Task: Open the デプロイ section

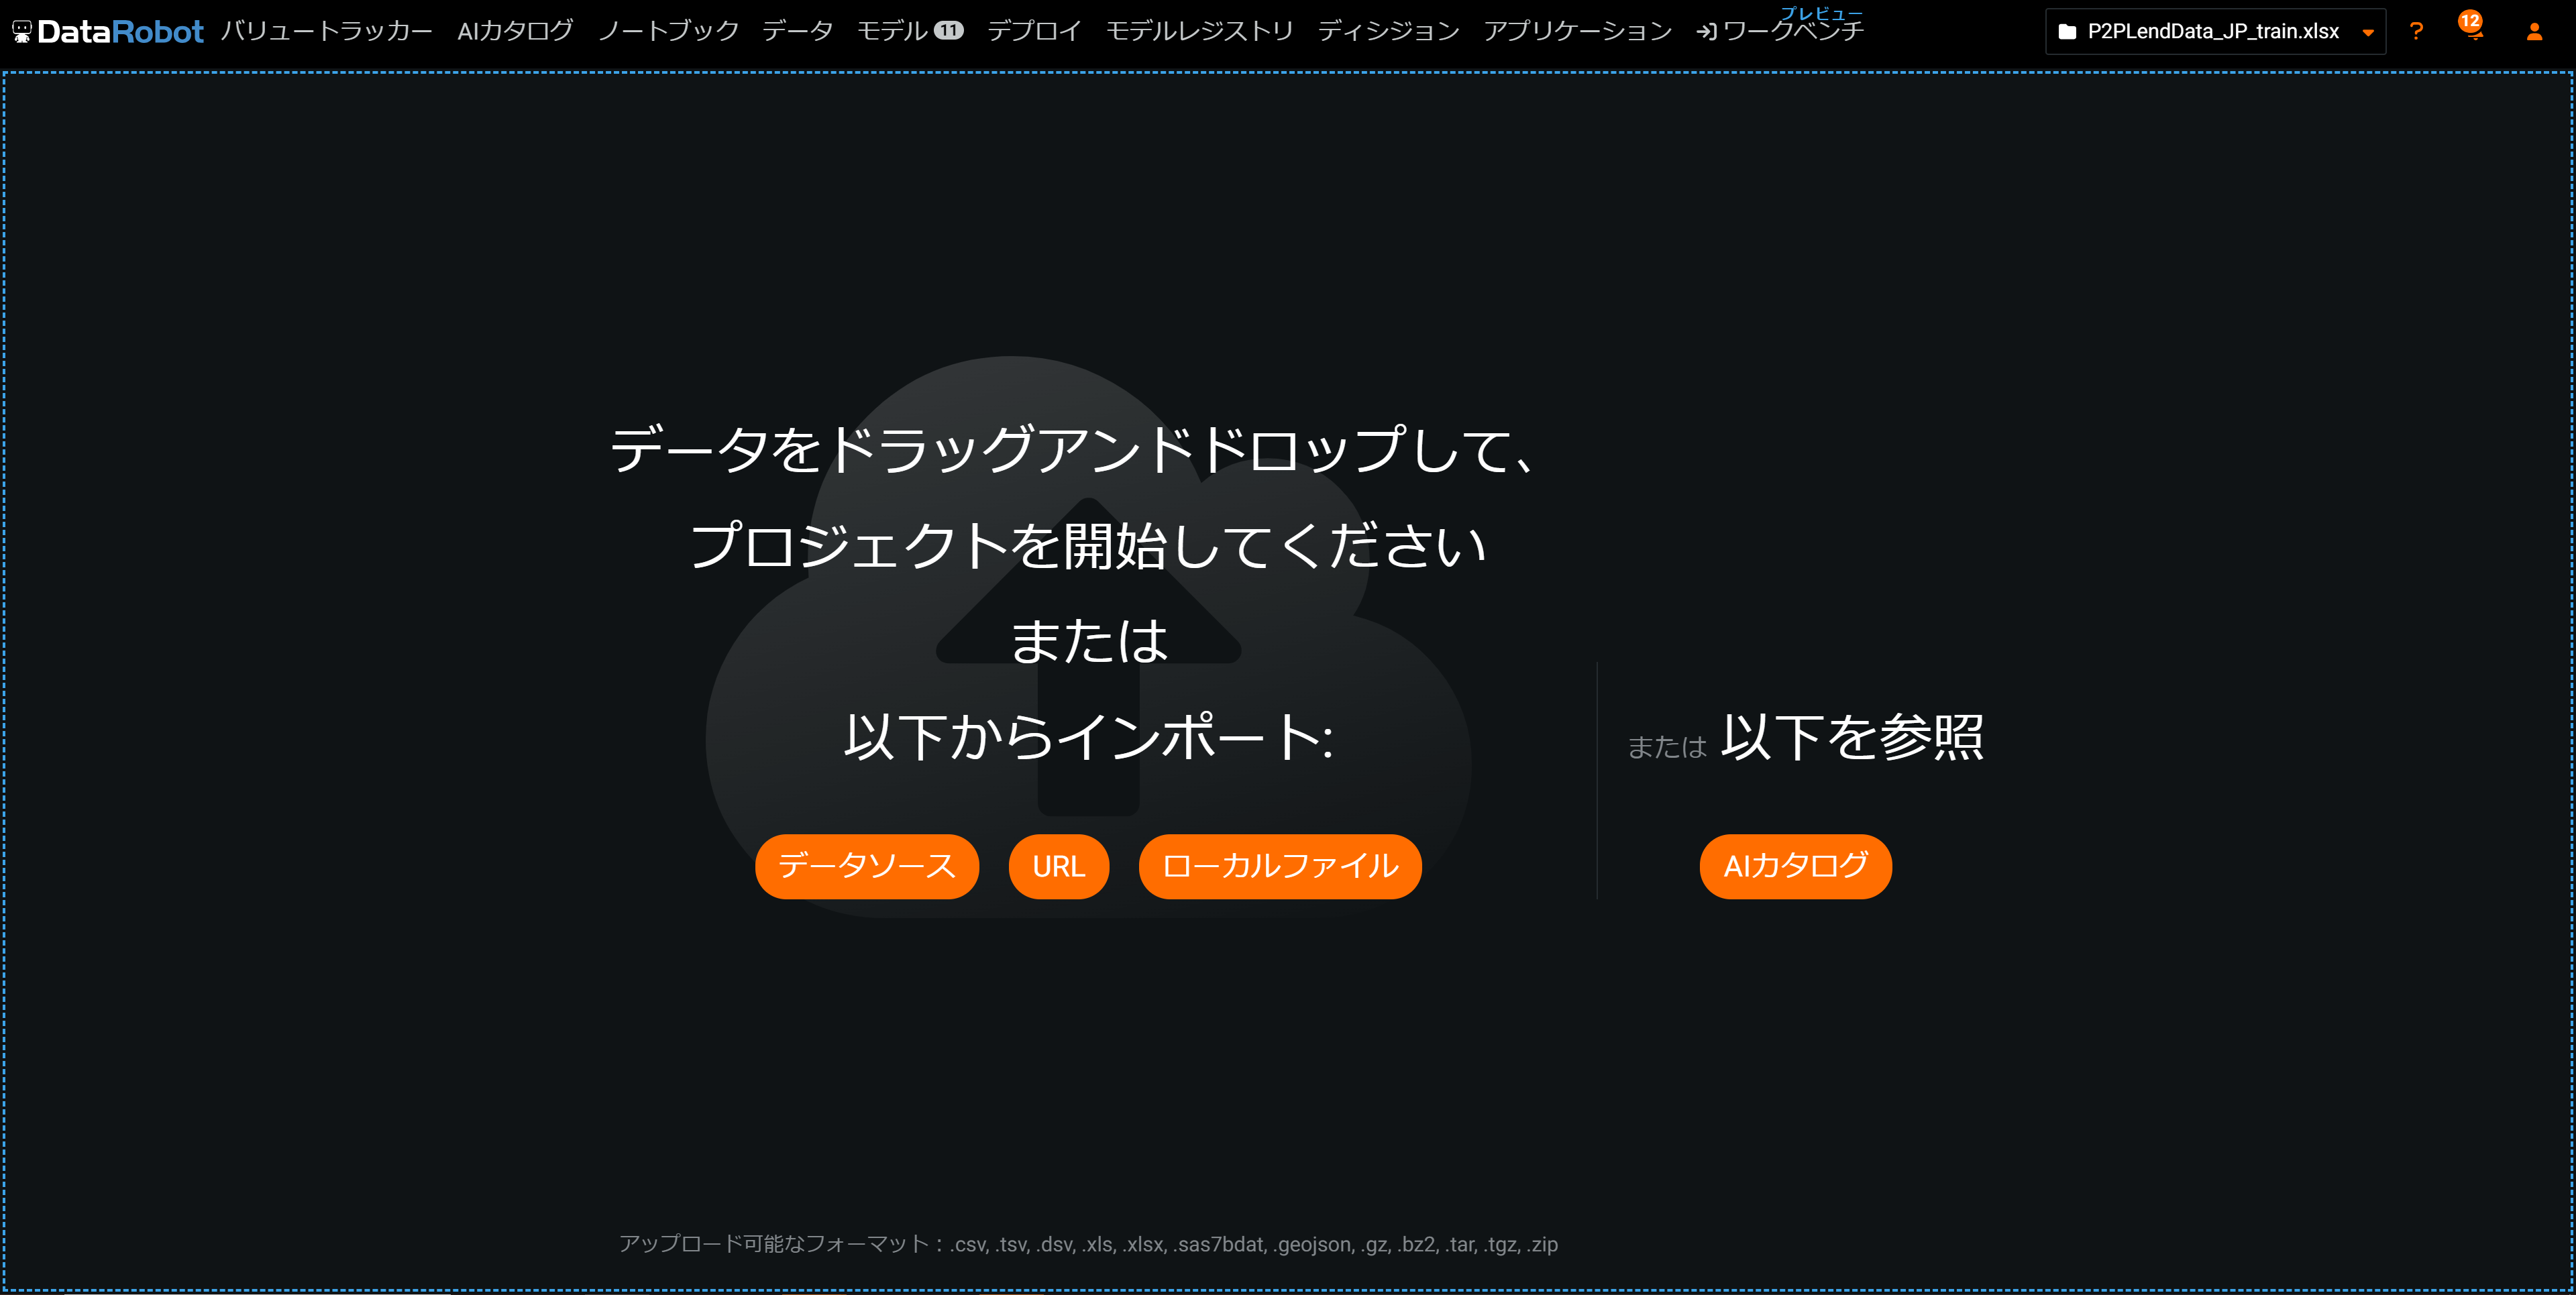Action: pyautogui.click(x=1034, y=32)
